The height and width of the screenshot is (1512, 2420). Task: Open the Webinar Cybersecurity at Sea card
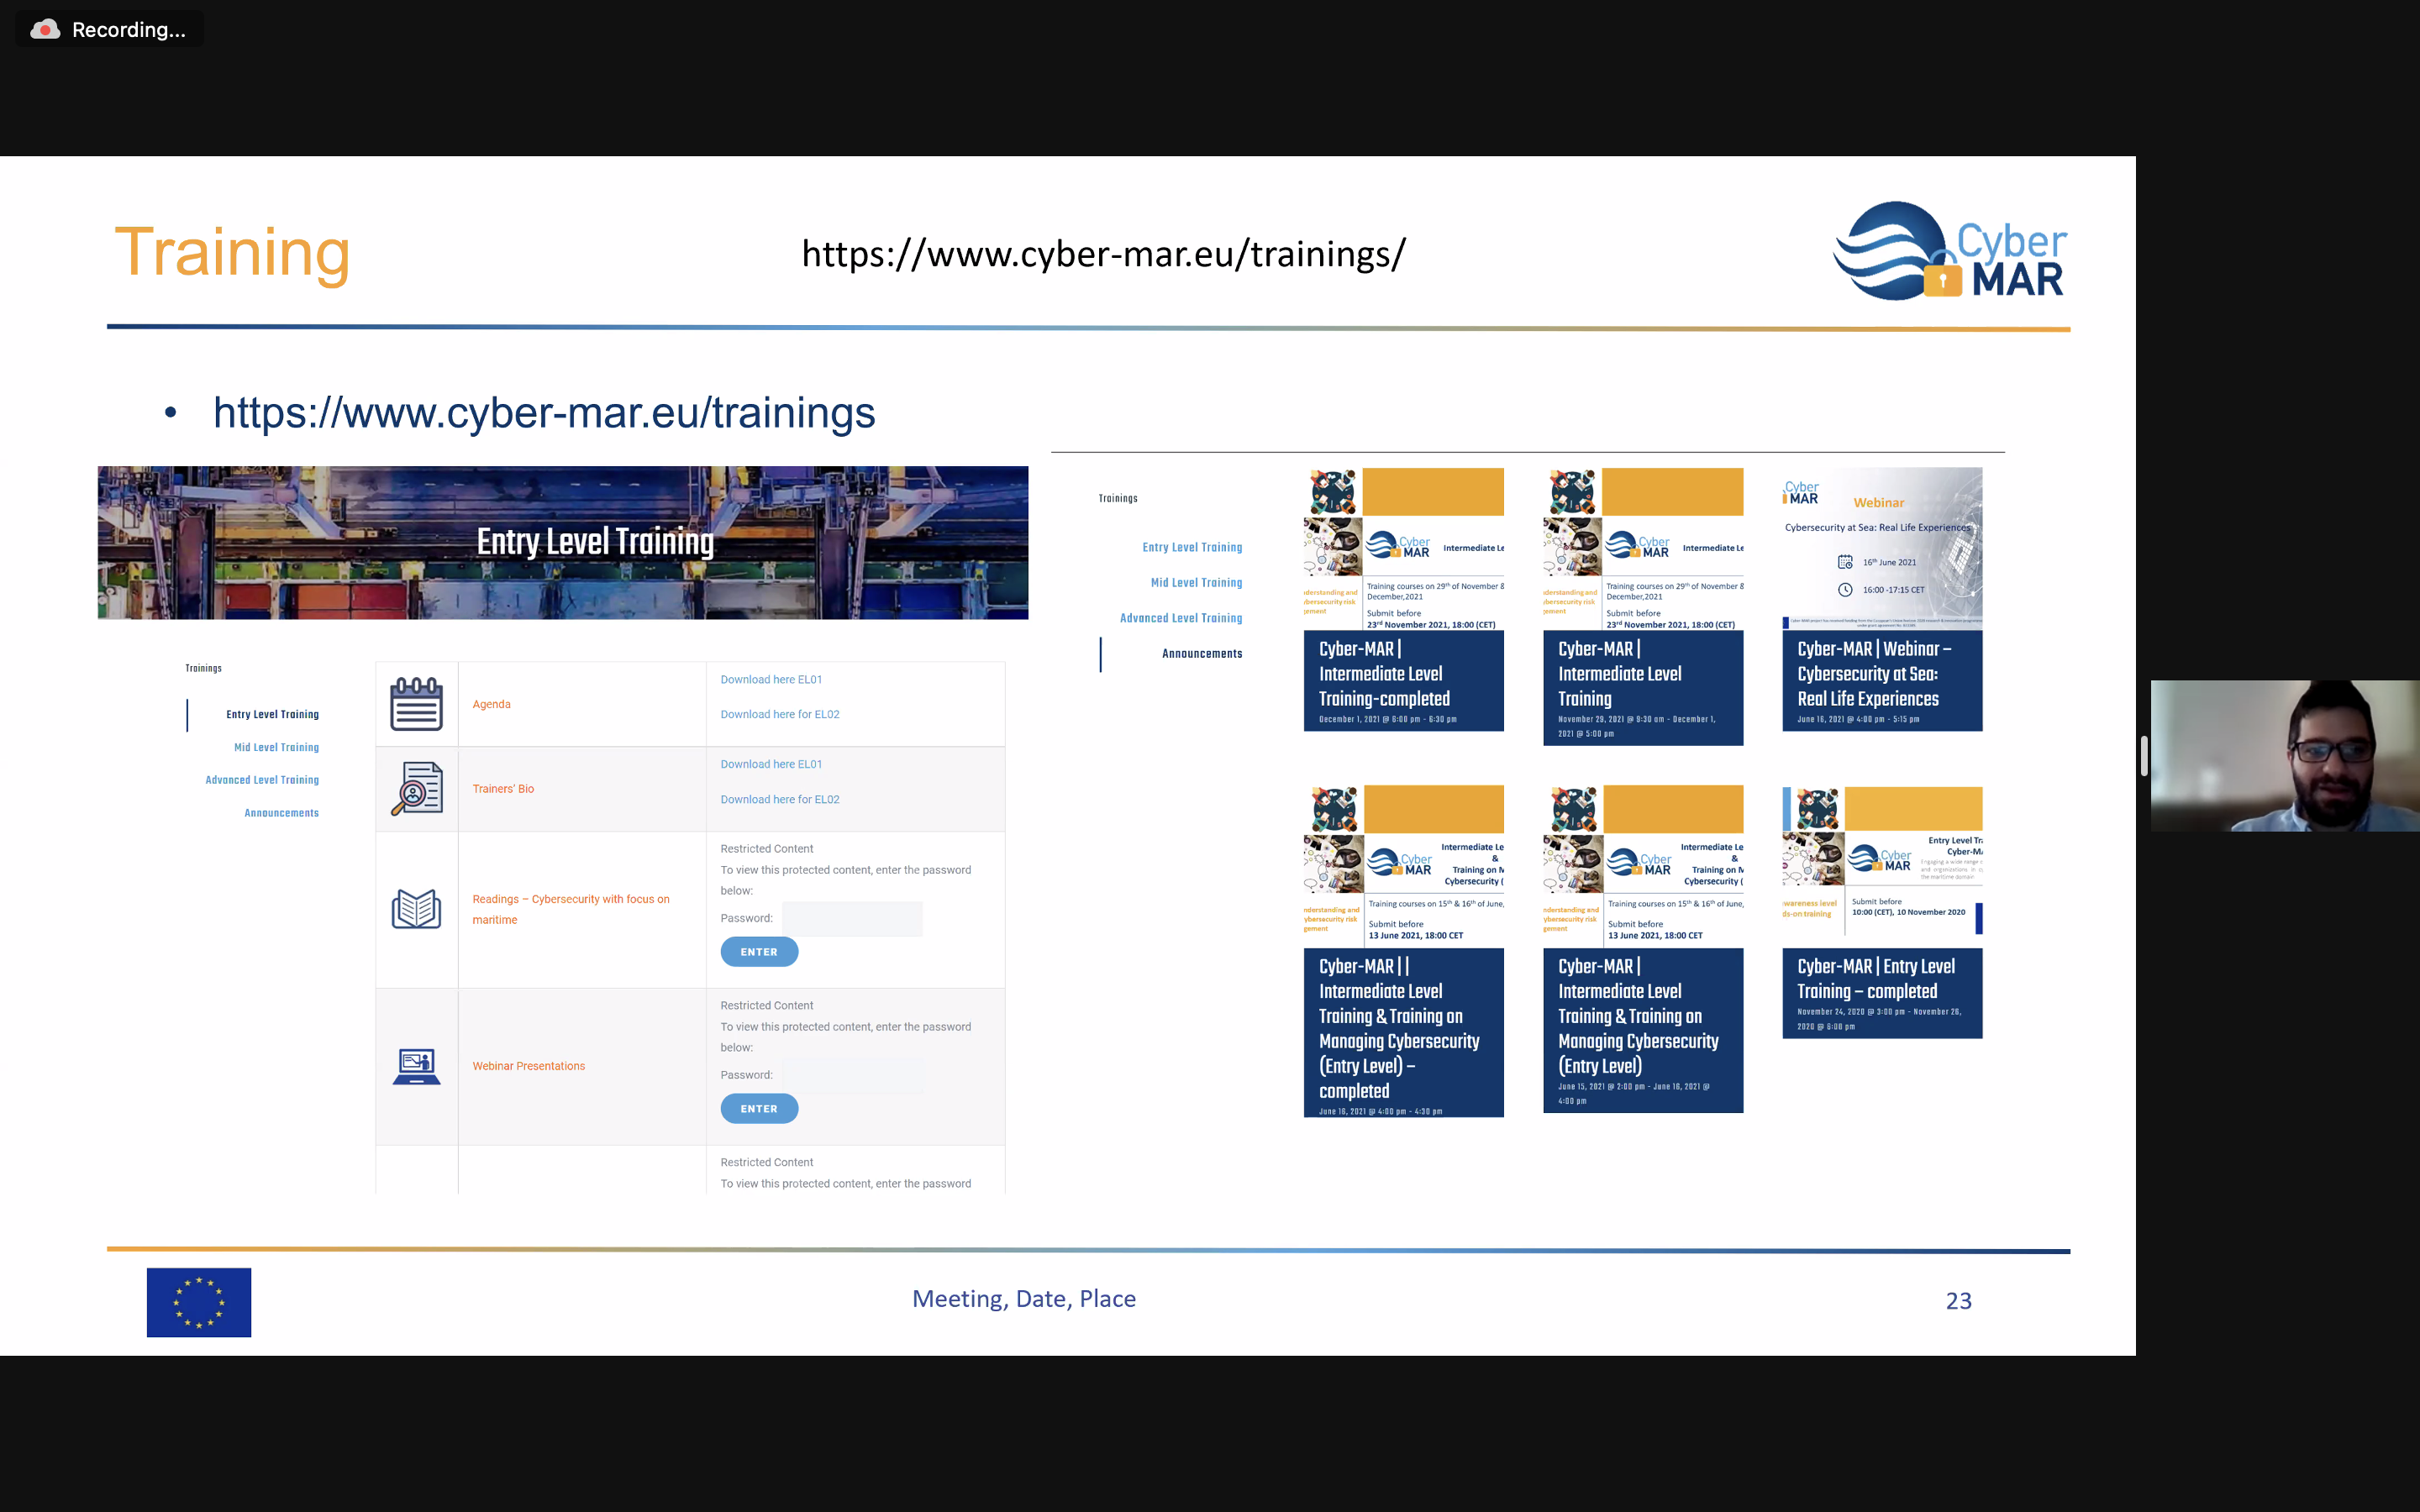tap(1881, 599)
